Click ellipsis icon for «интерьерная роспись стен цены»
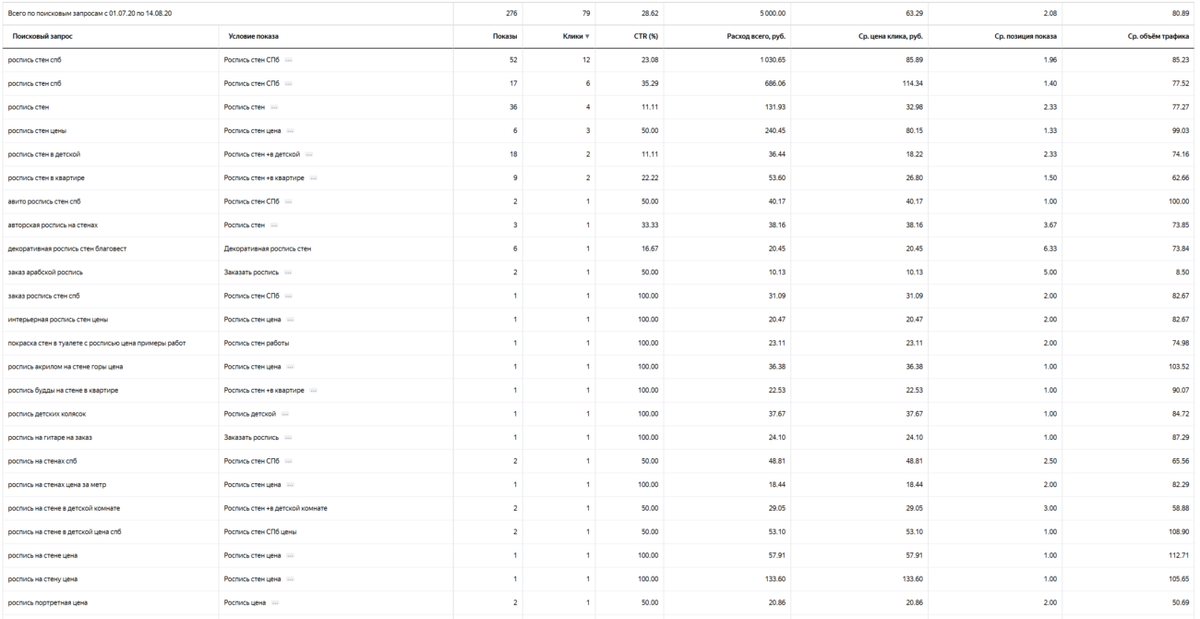This screenshot has height=619, width=1200. click(x=289, y=320)
